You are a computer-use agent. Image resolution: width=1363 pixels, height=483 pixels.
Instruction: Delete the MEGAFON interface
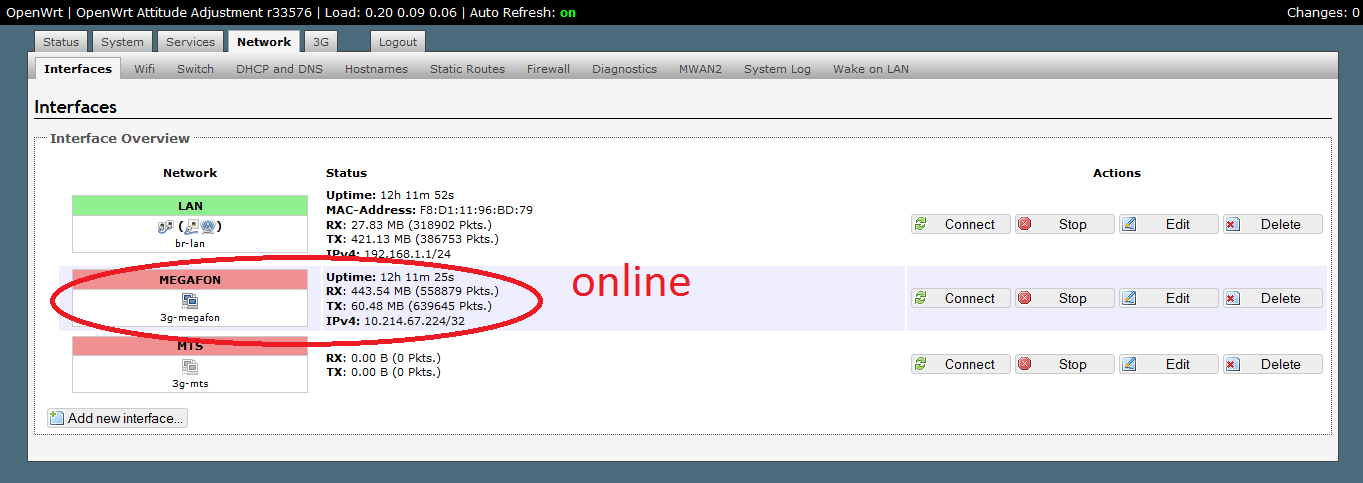pos(1272,298)
